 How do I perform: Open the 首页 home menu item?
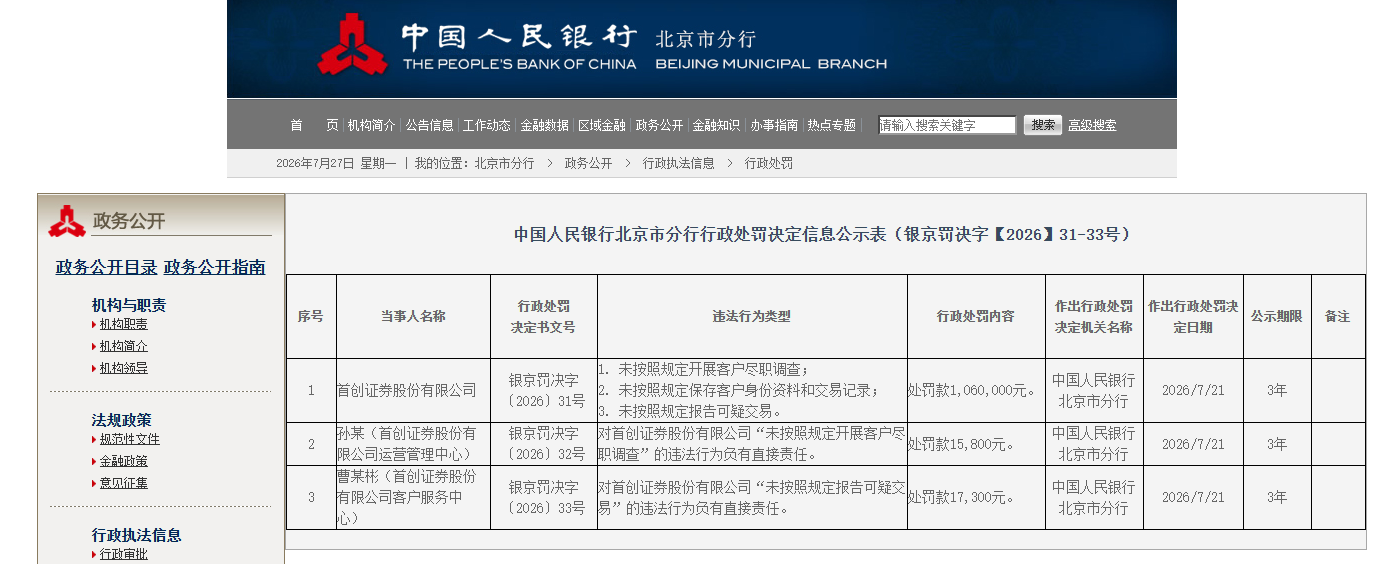[314, 125]
